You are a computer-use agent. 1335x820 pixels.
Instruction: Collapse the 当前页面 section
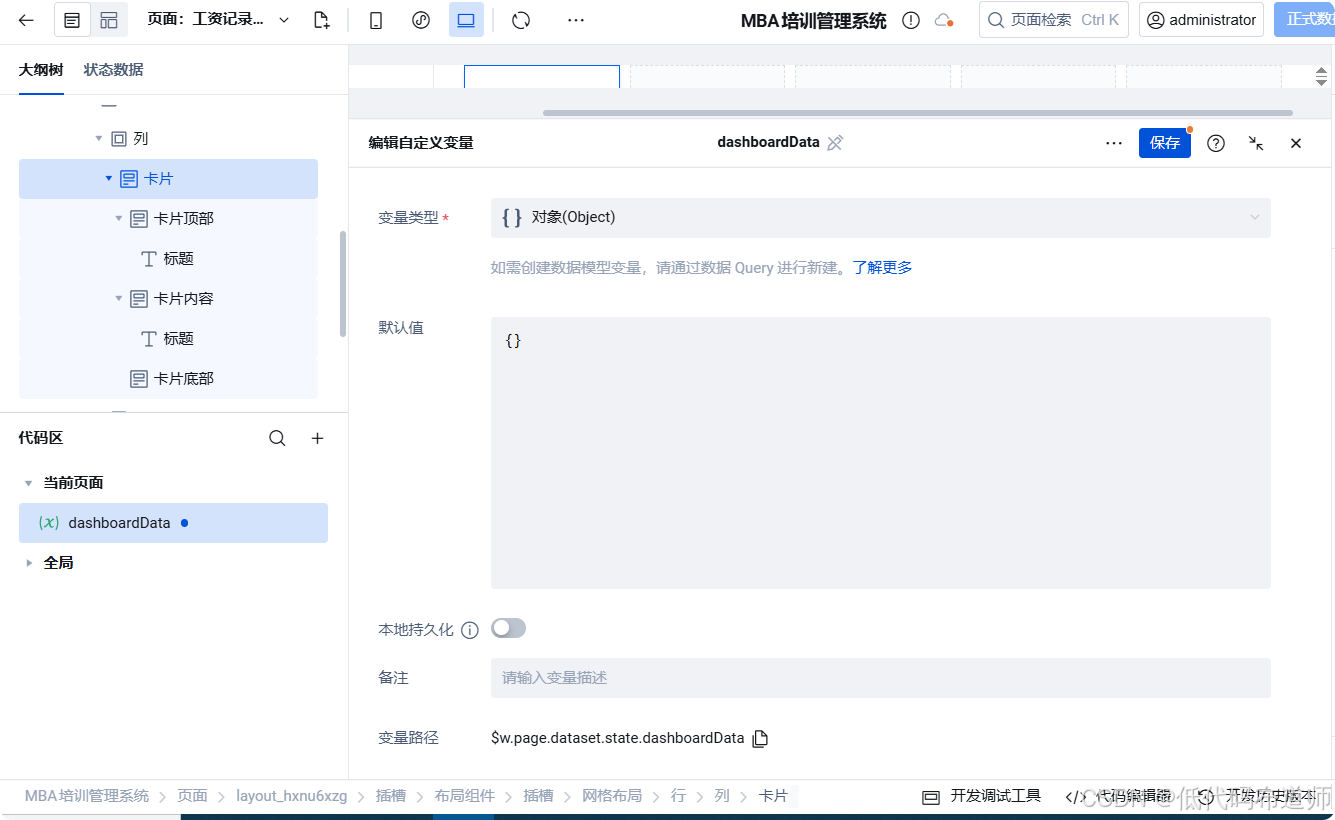click(x=29, y=483)
